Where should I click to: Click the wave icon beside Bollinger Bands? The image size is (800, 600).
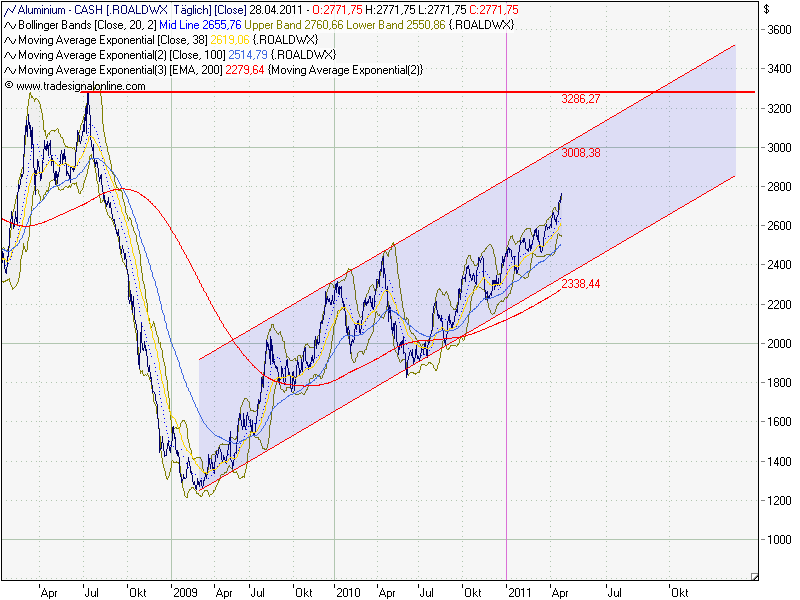coord(10,25)
